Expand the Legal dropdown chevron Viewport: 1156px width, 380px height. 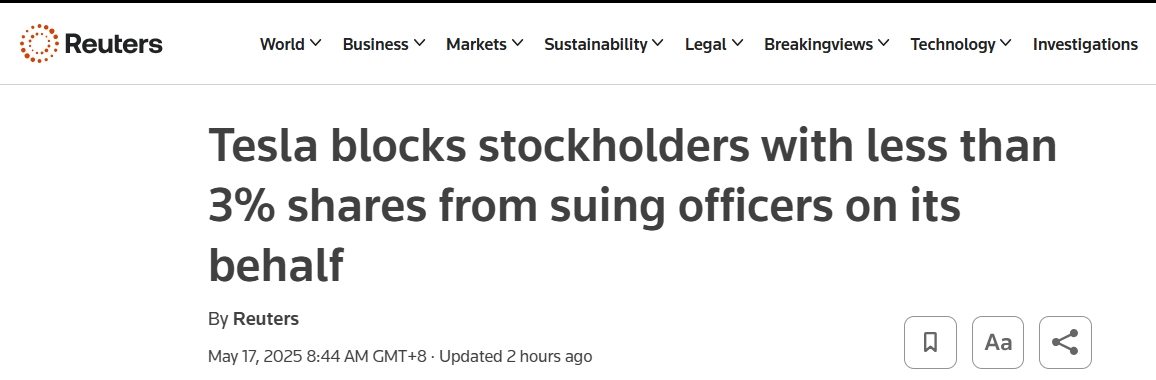point(738,44)
